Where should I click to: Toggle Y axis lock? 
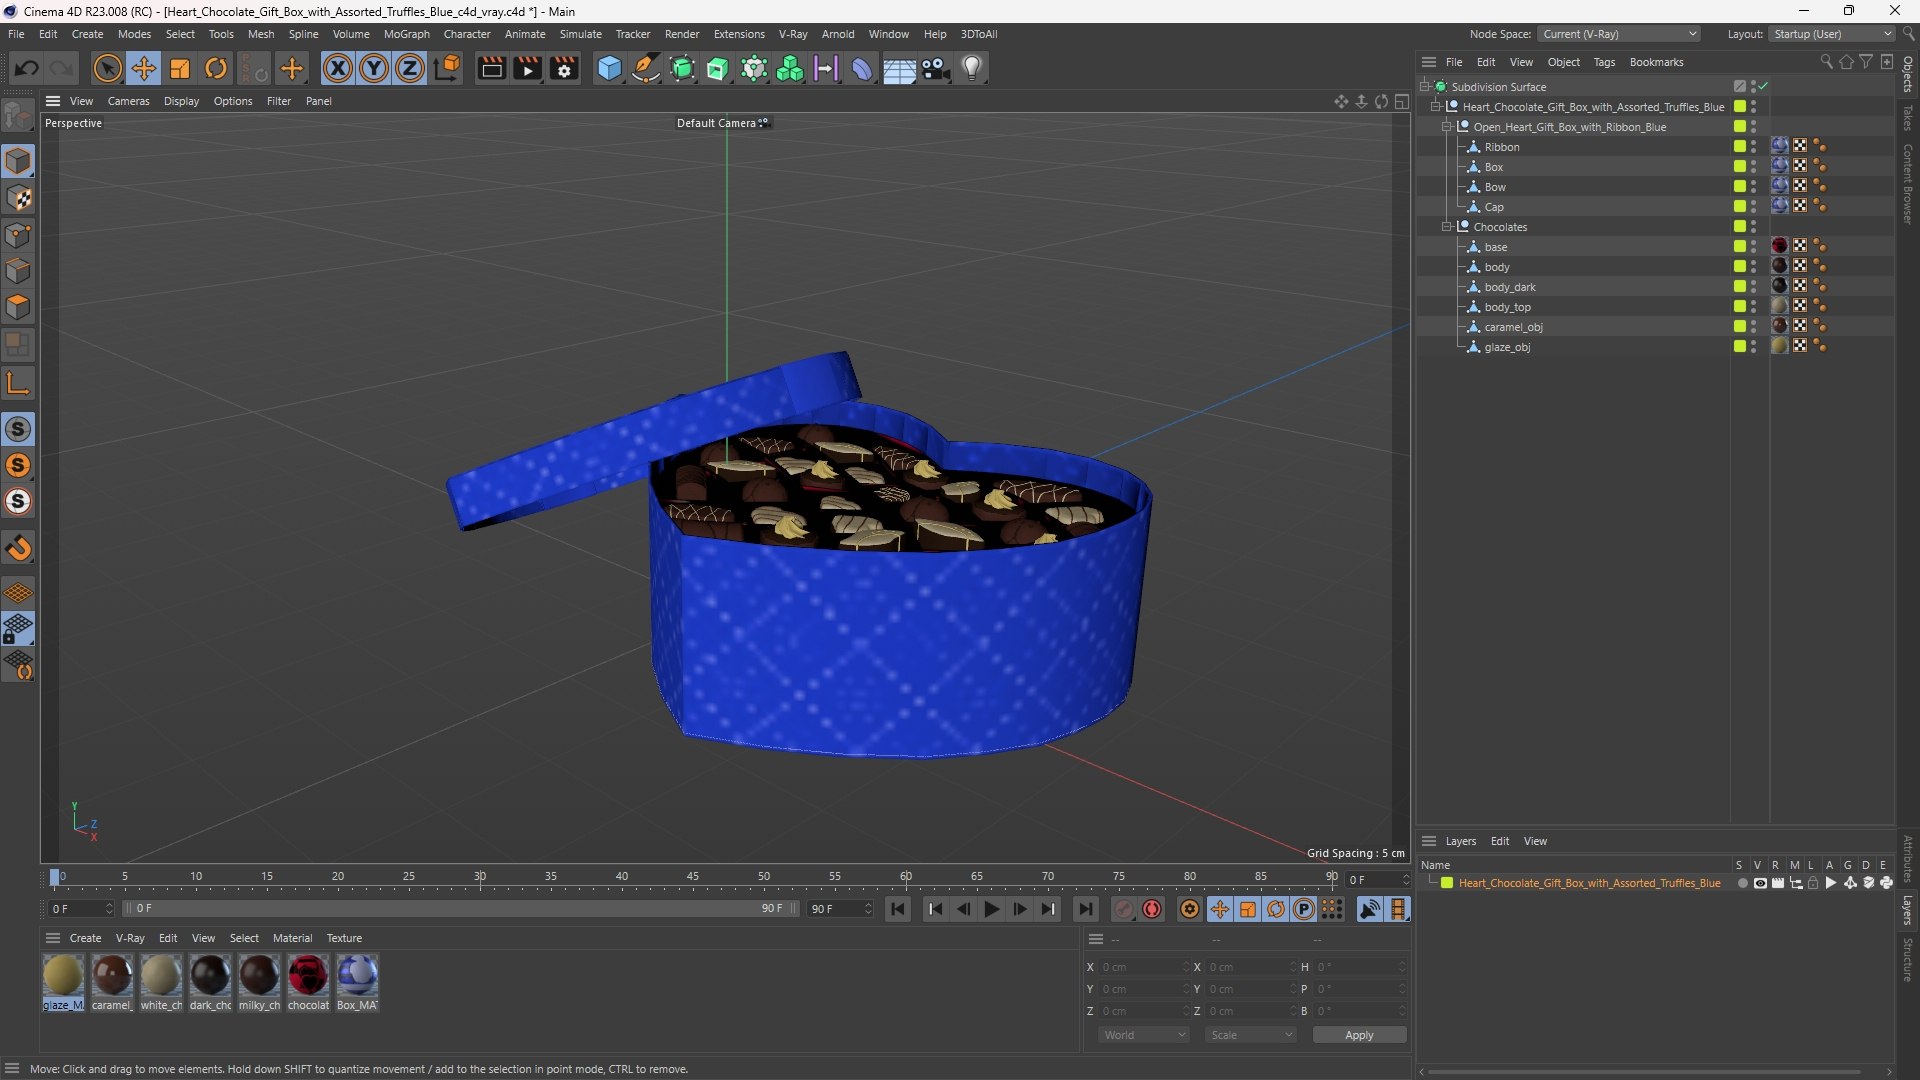(374, 68)
